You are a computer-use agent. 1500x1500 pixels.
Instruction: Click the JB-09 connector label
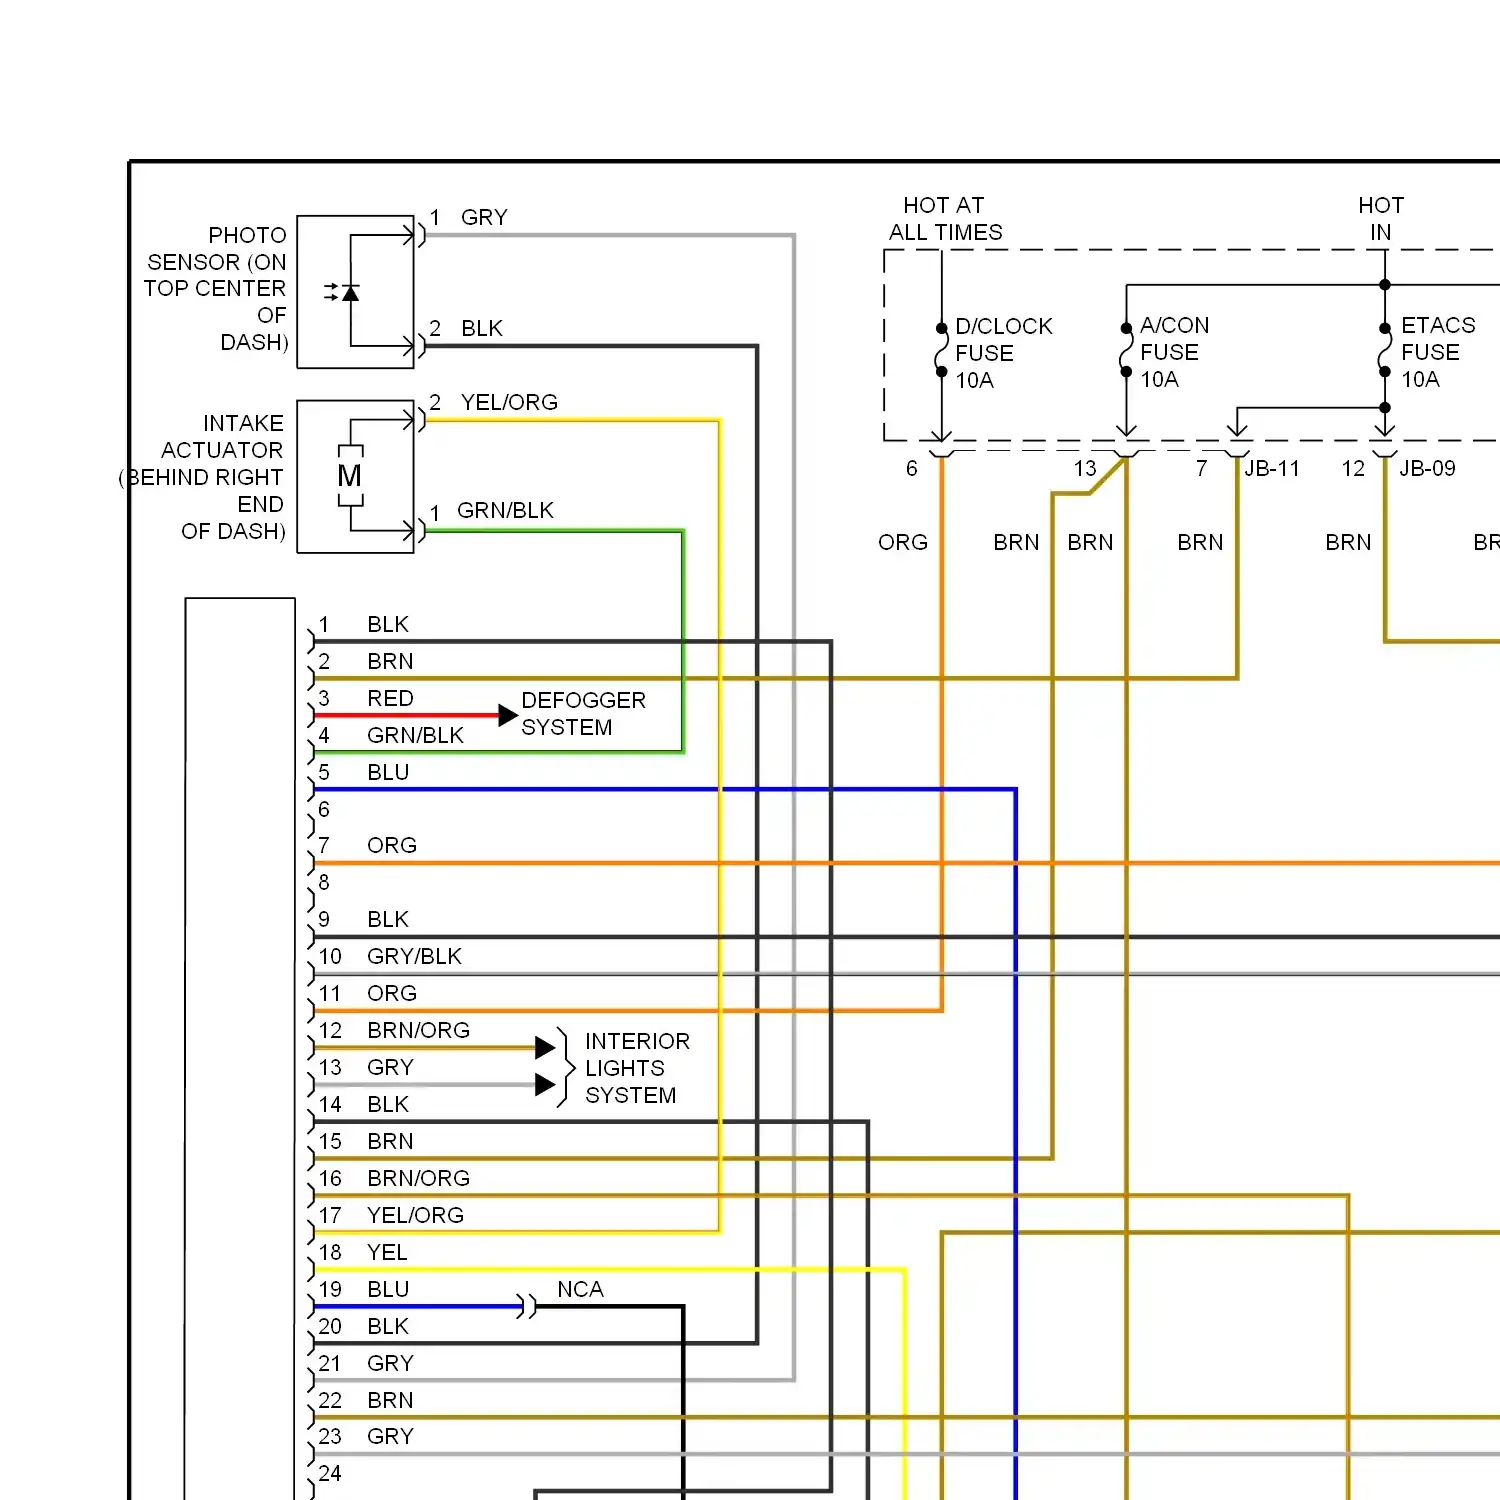pos(1427,468)
